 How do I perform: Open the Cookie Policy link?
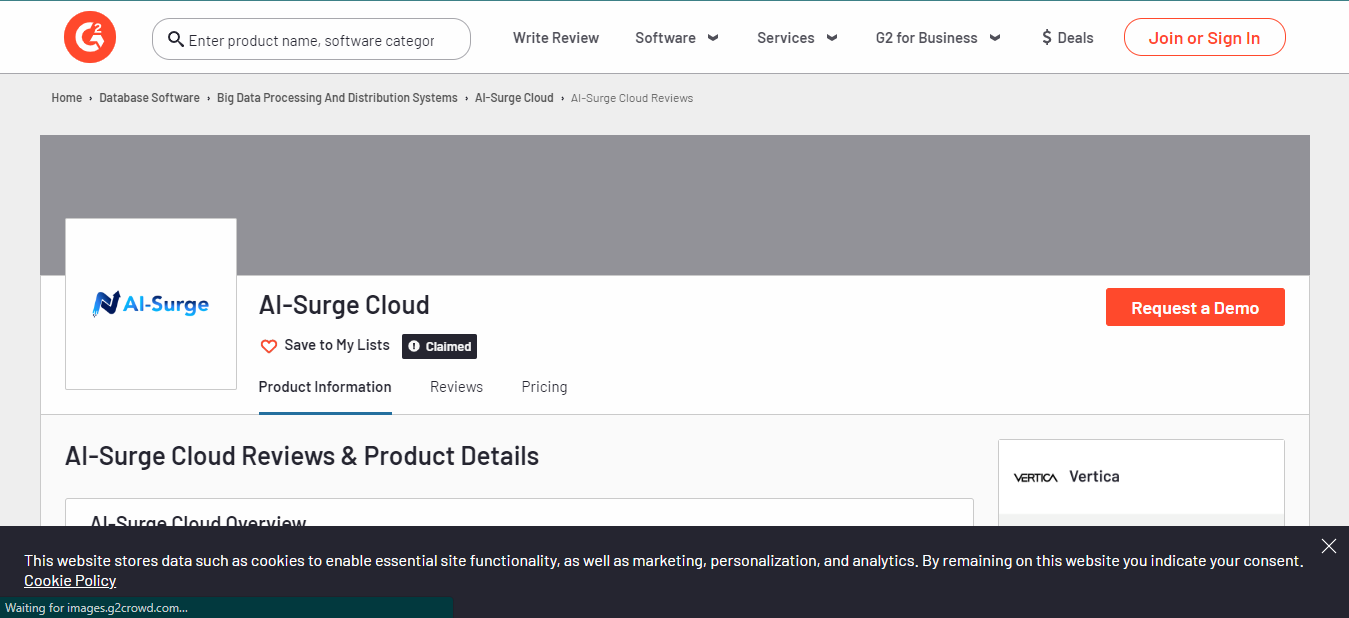(x=70, y=581)
